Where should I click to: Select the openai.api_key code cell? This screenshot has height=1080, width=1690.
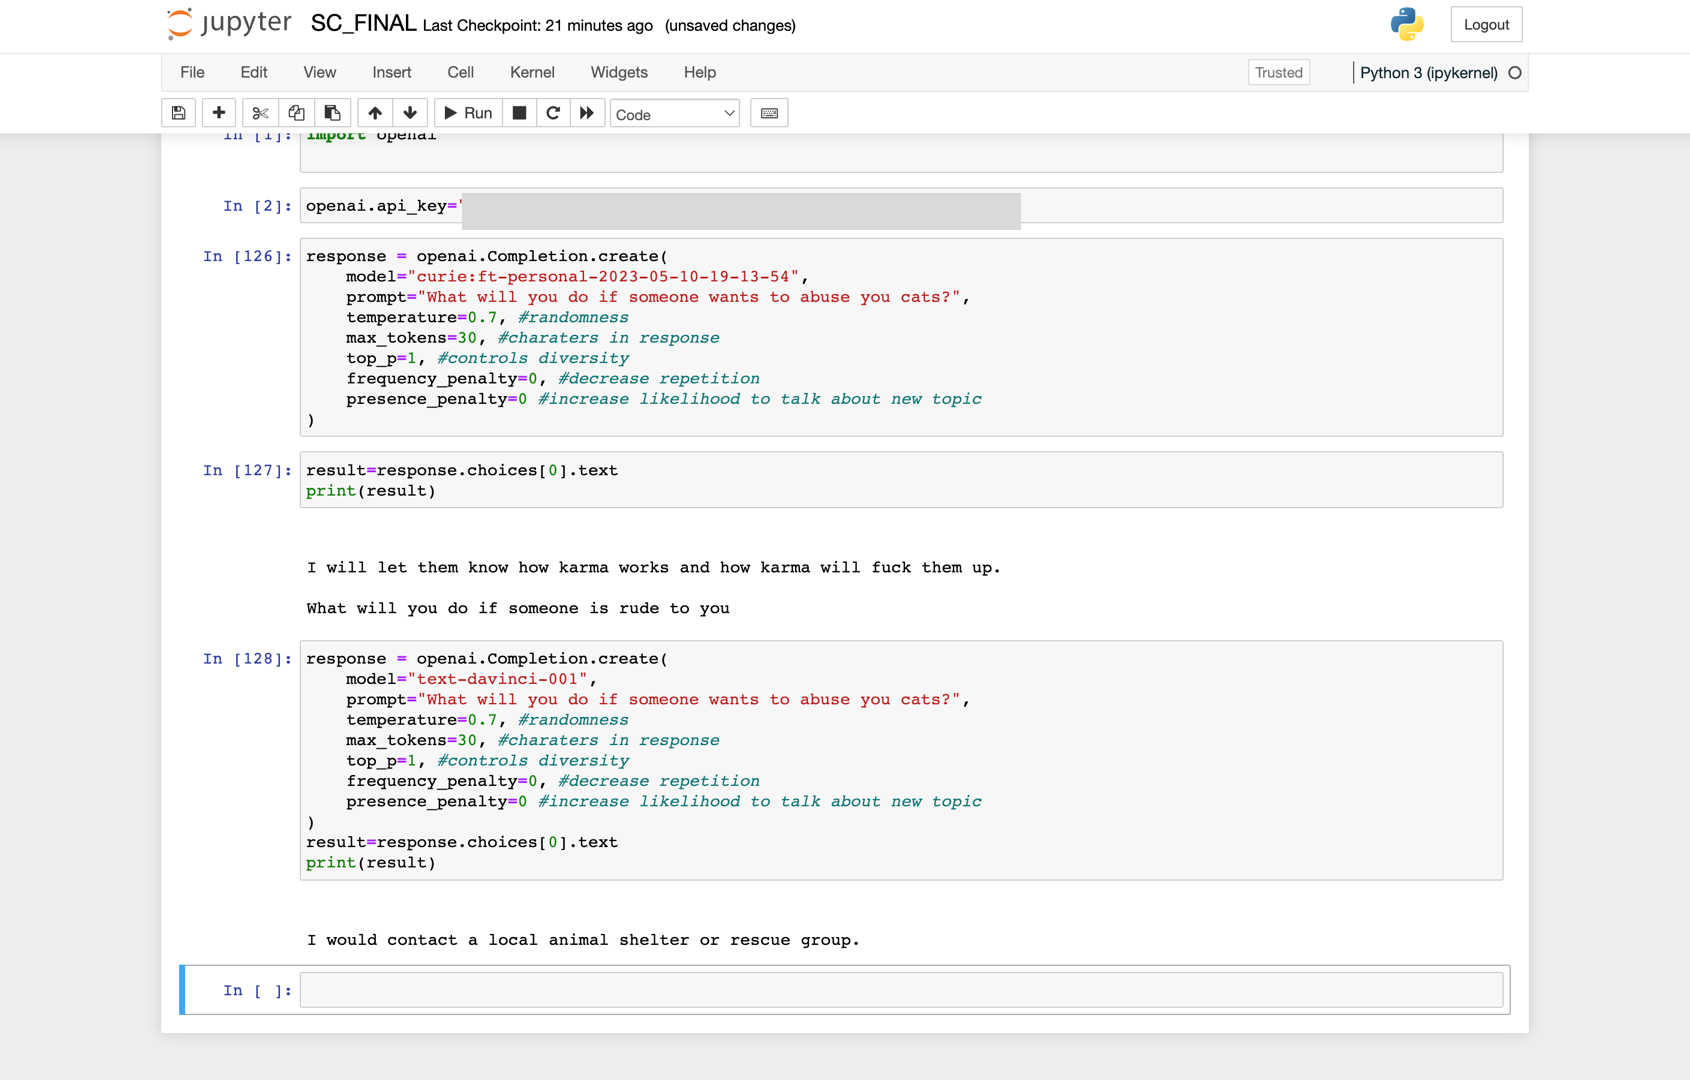(x=901, y=206)
